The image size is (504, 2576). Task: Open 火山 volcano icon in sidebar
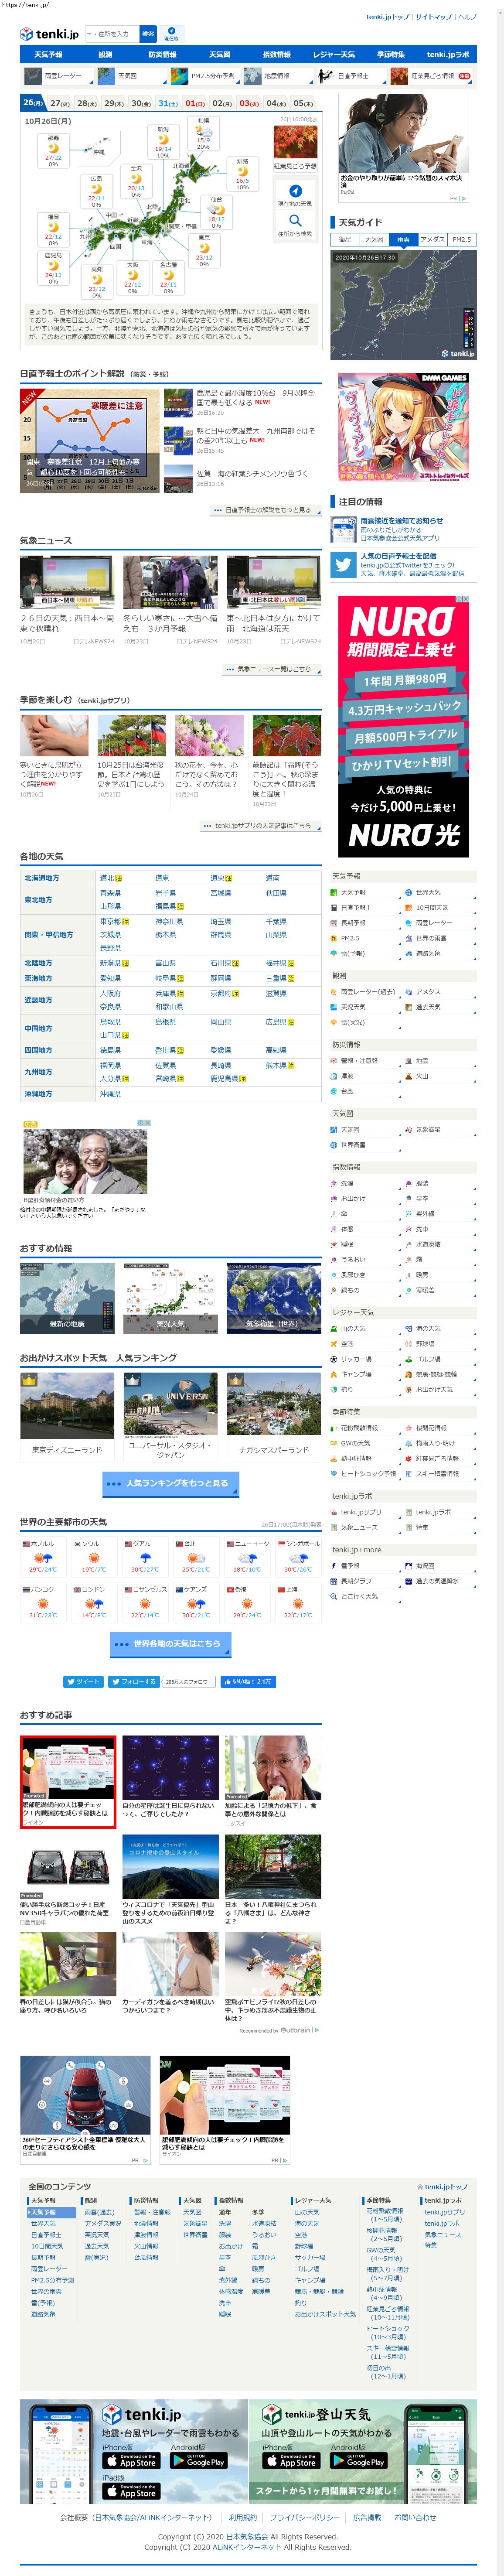[x=409, y=1077]
